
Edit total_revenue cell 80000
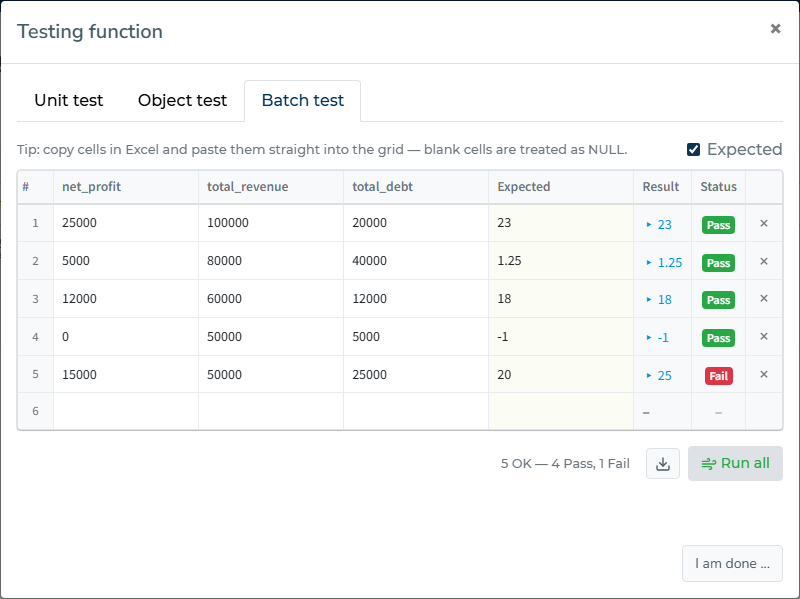point(271,261)
